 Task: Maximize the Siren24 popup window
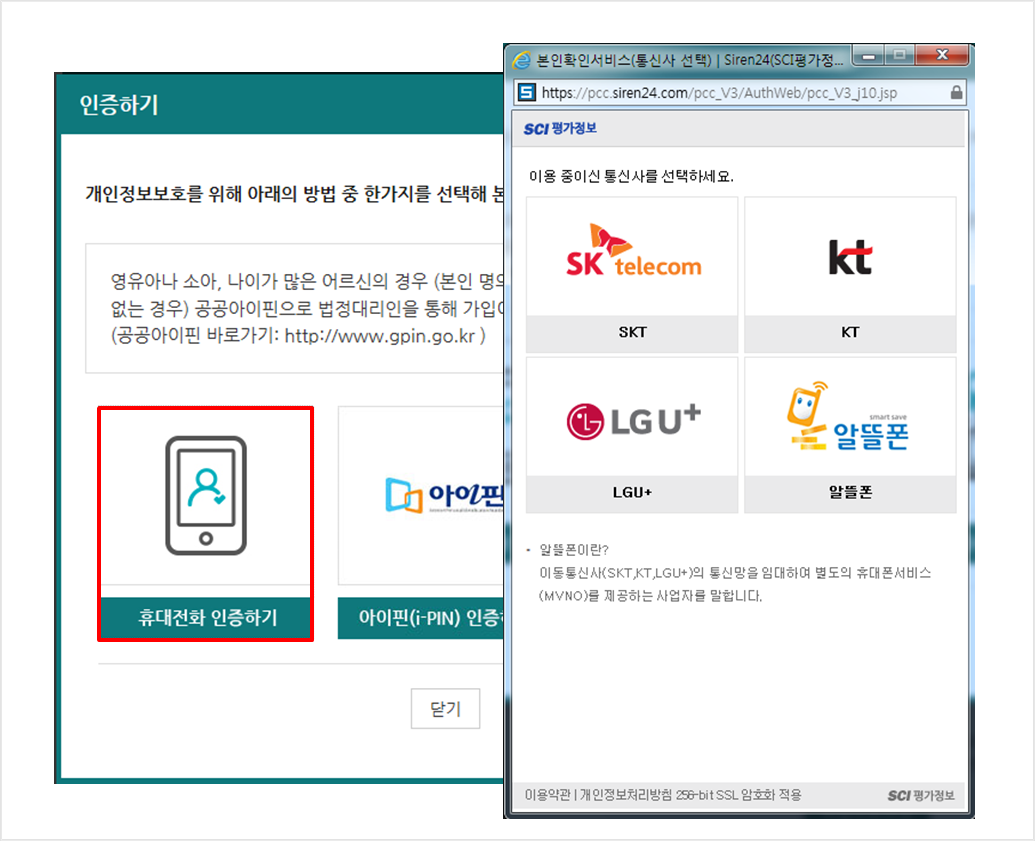pos(899,56)
